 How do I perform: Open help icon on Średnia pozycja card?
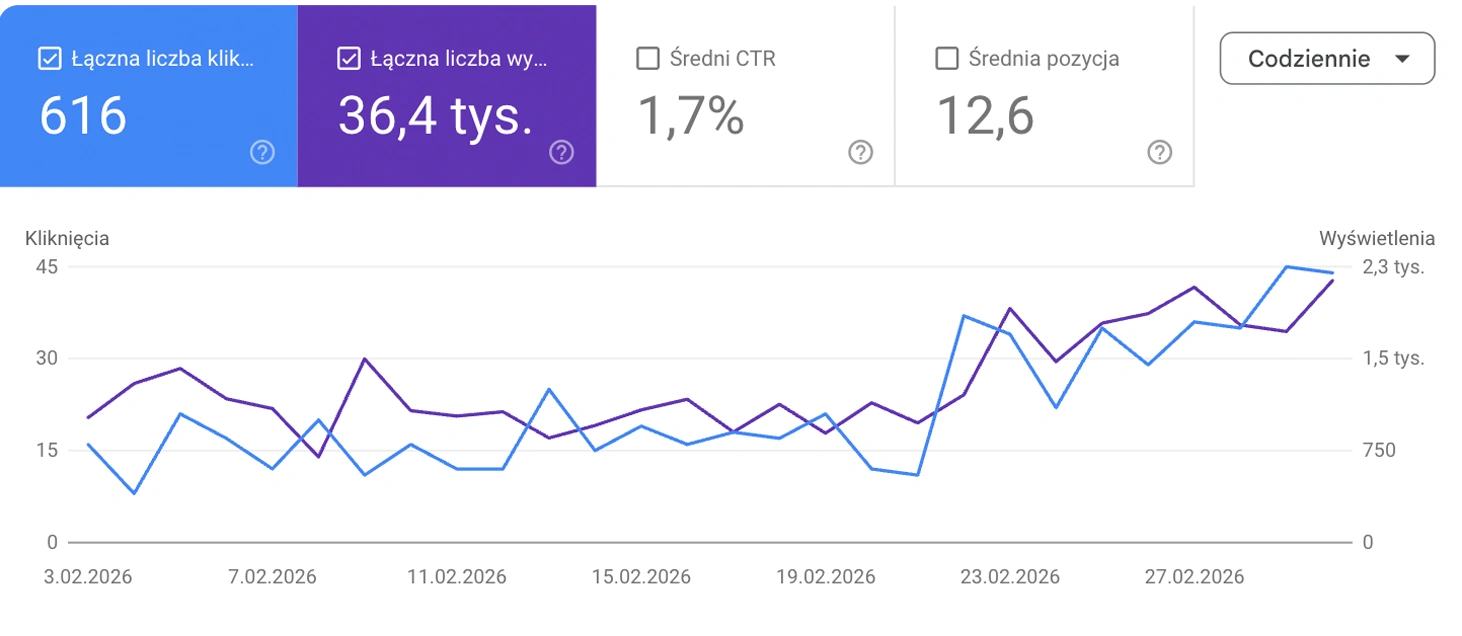click(x=1159, y=153)
